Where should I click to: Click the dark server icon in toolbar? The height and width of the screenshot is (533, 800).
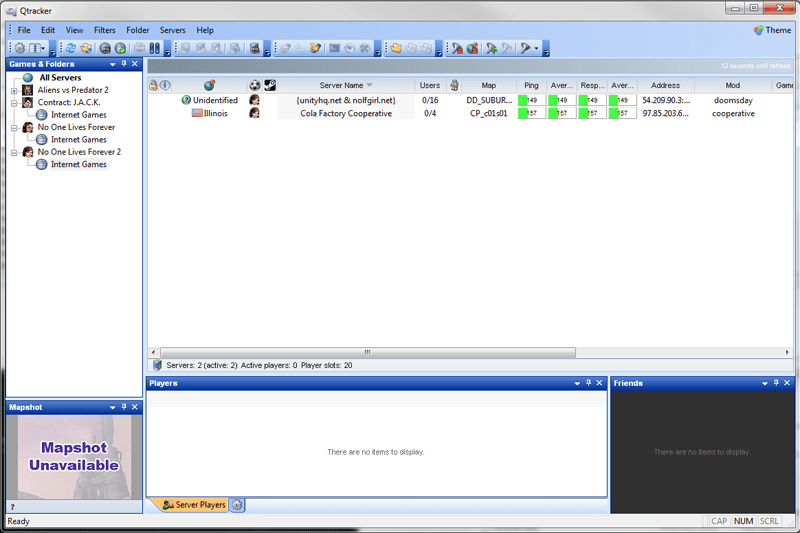[255, 48]
